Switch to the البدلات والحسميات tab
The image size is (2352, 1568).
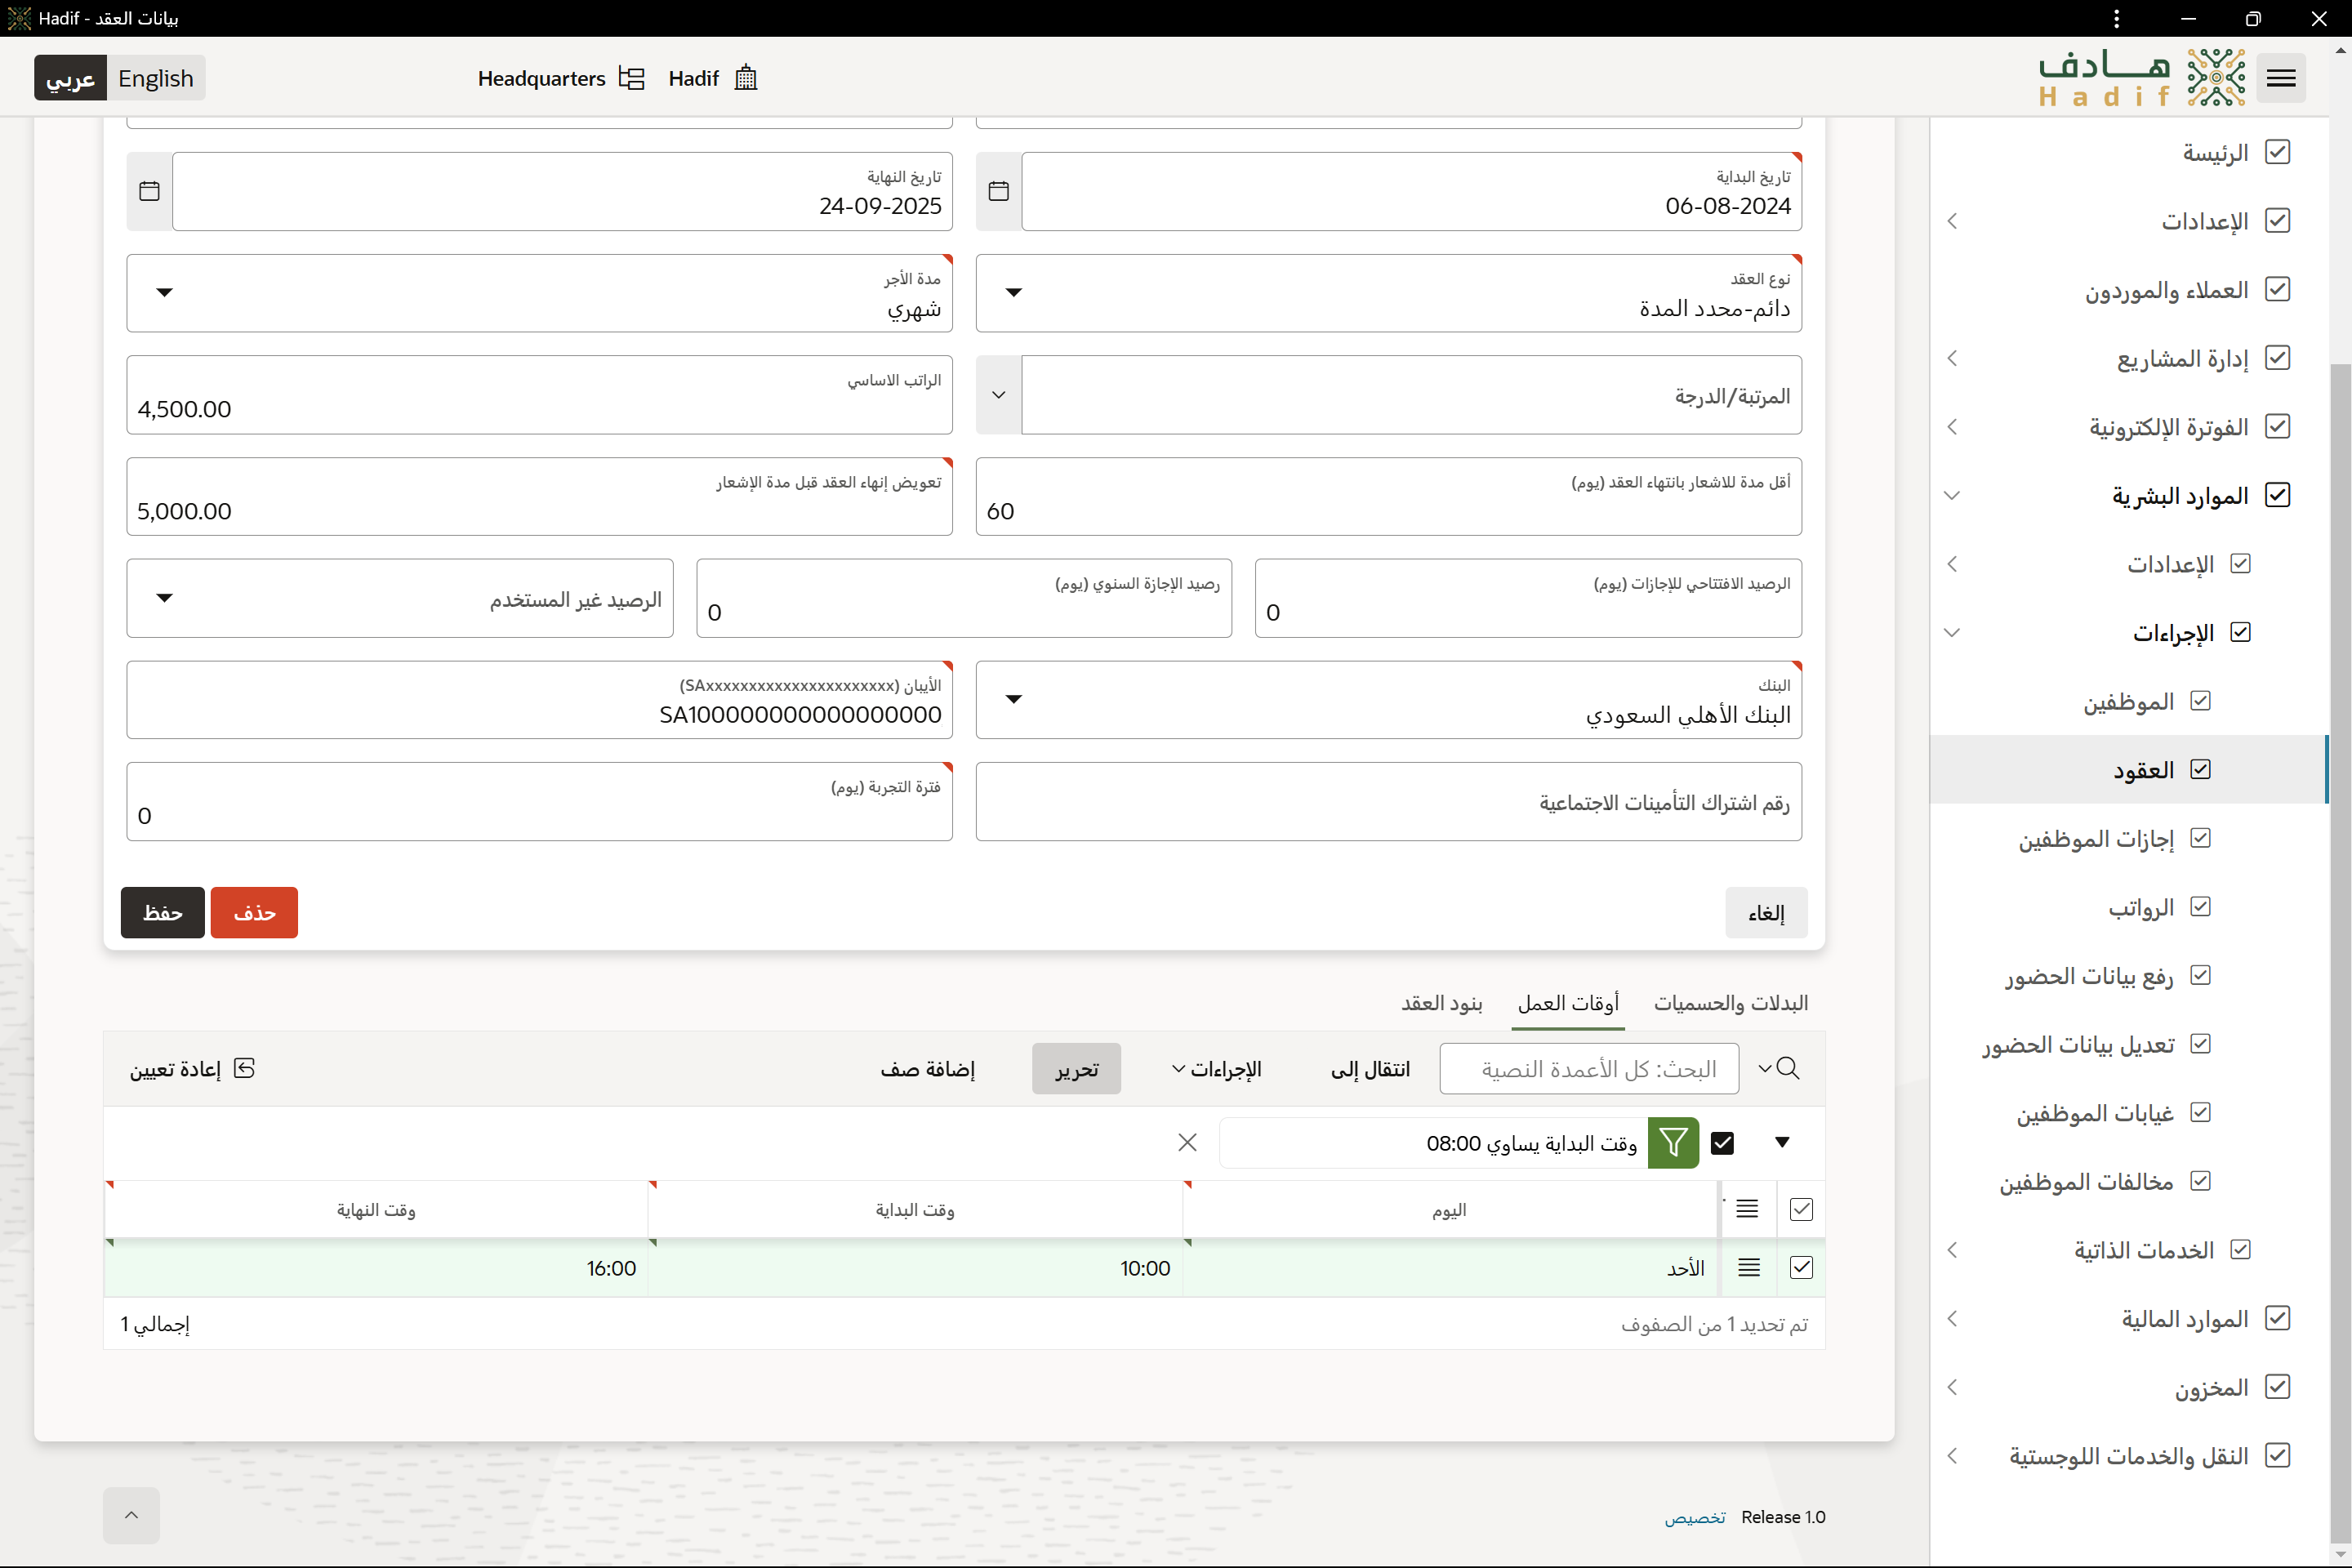coord(1731,1003)
